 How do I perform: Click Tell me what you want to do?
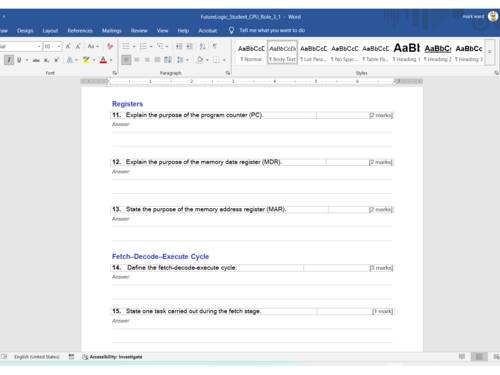pyautogui.click(x=272, y=30)
